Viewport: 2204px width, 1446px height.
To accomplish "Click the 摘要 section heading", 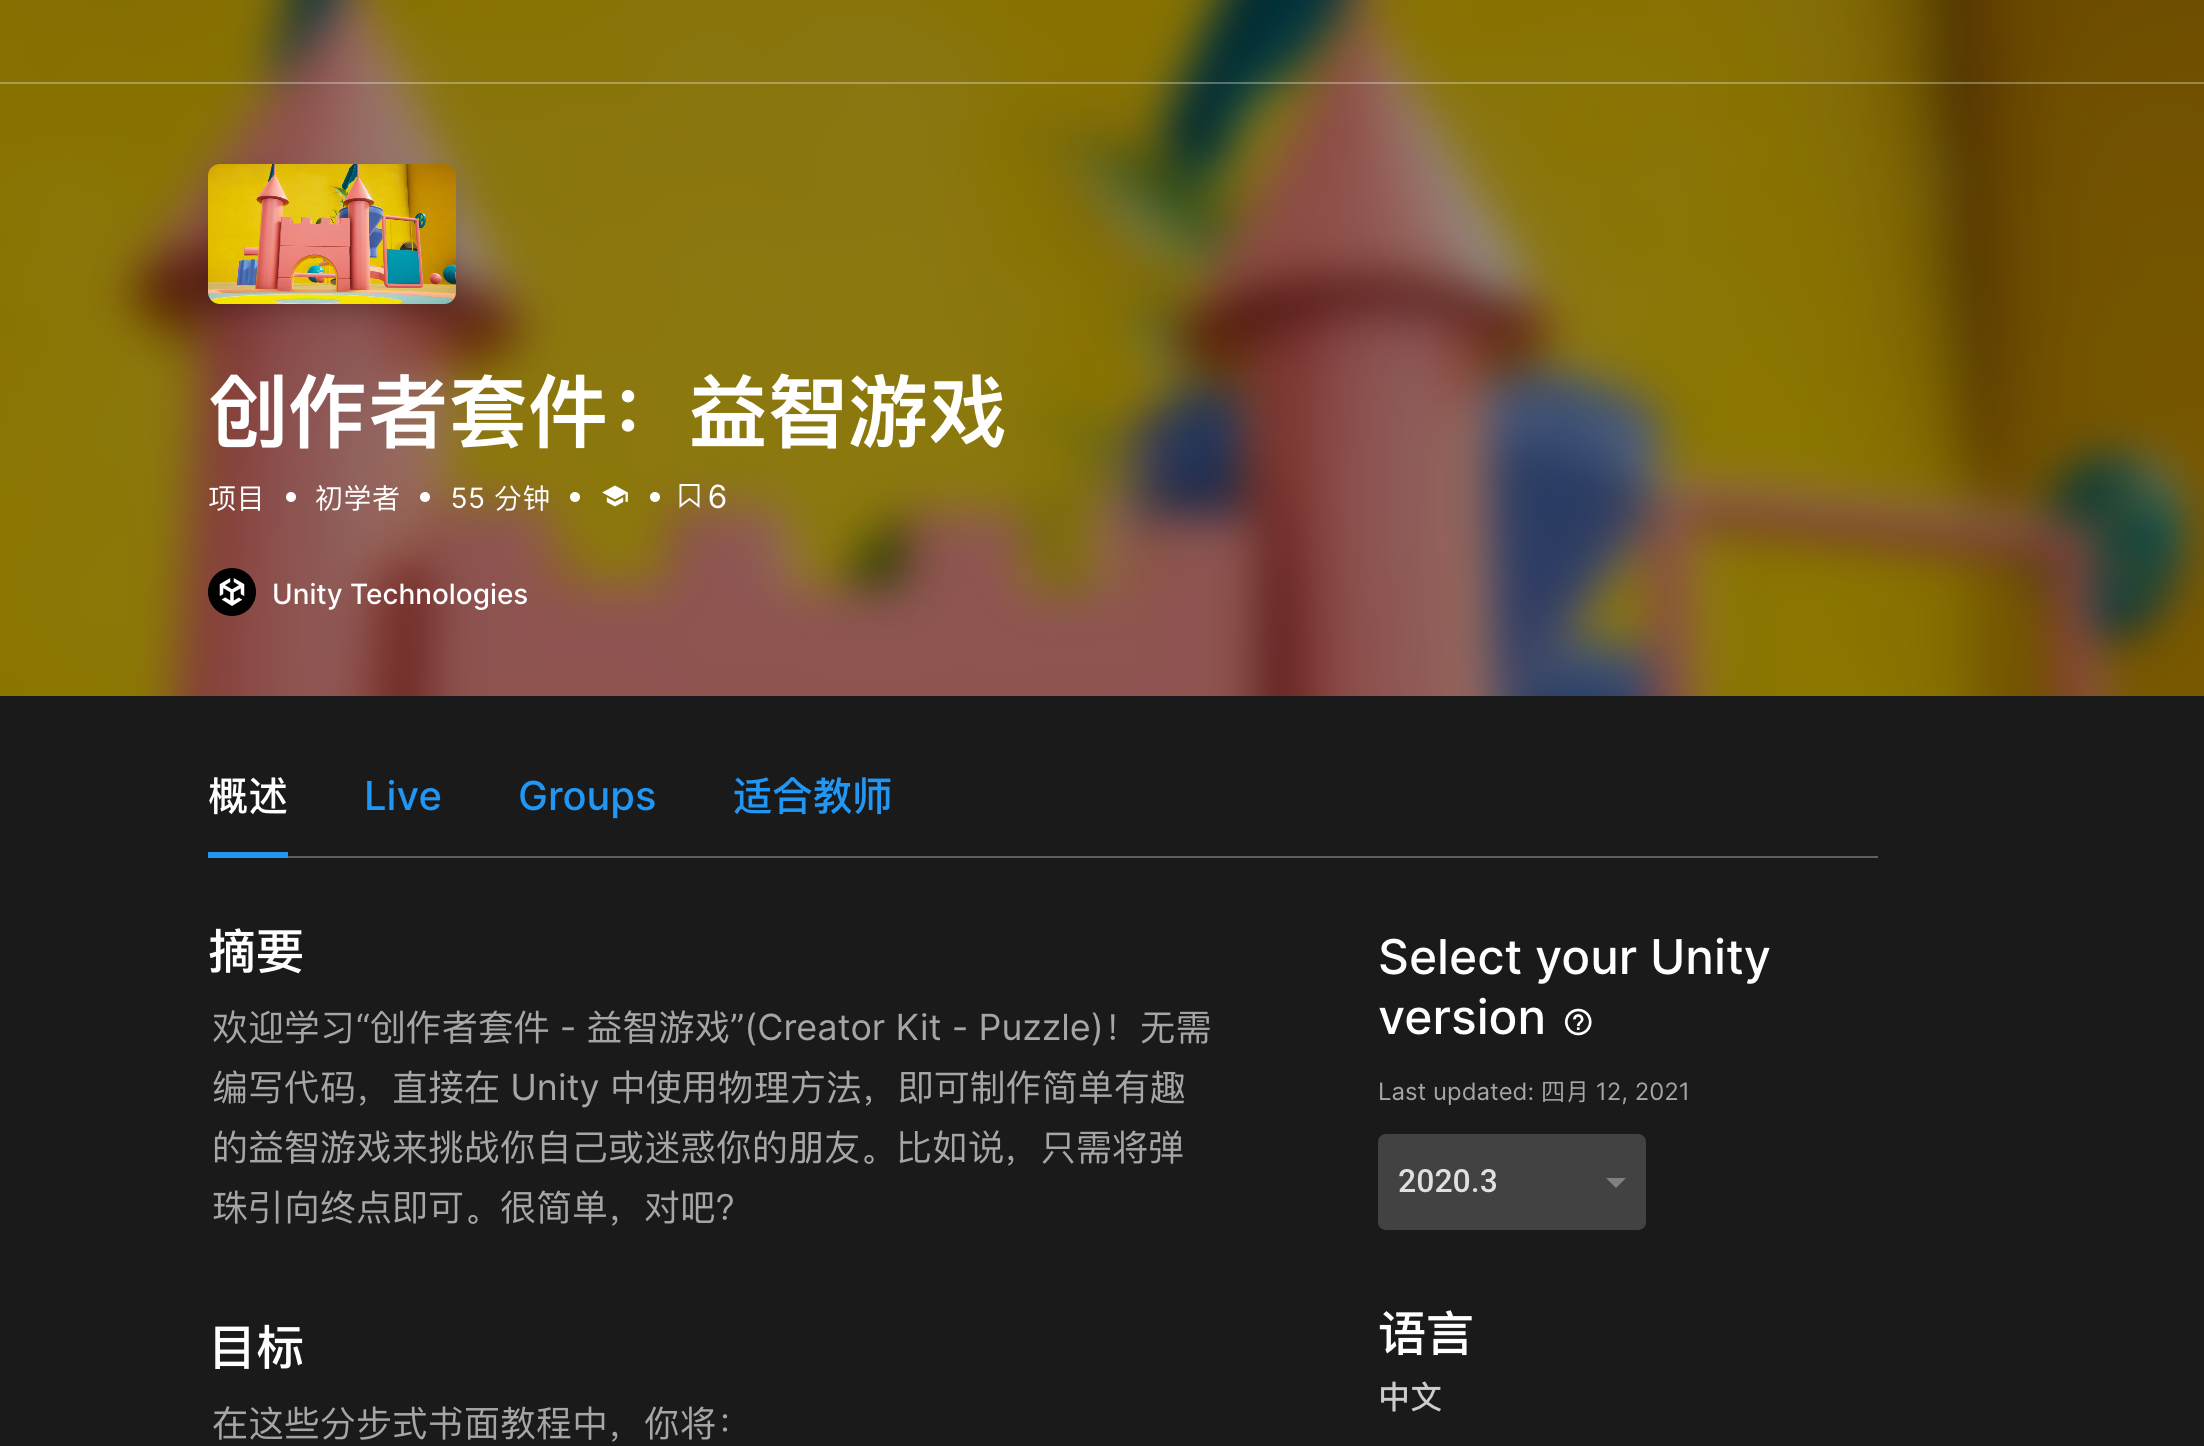I will pyautogui.click(x=256, y=951).
